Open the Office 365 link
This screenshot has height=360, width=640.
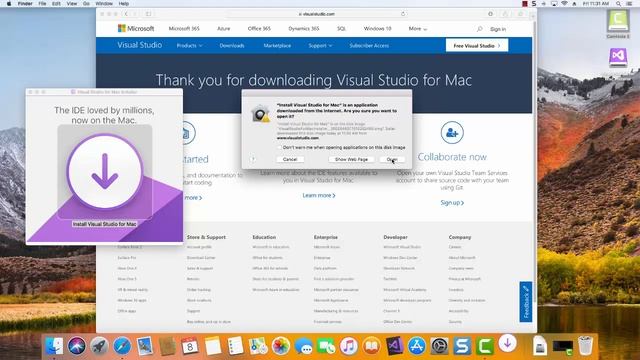point(259,29)
